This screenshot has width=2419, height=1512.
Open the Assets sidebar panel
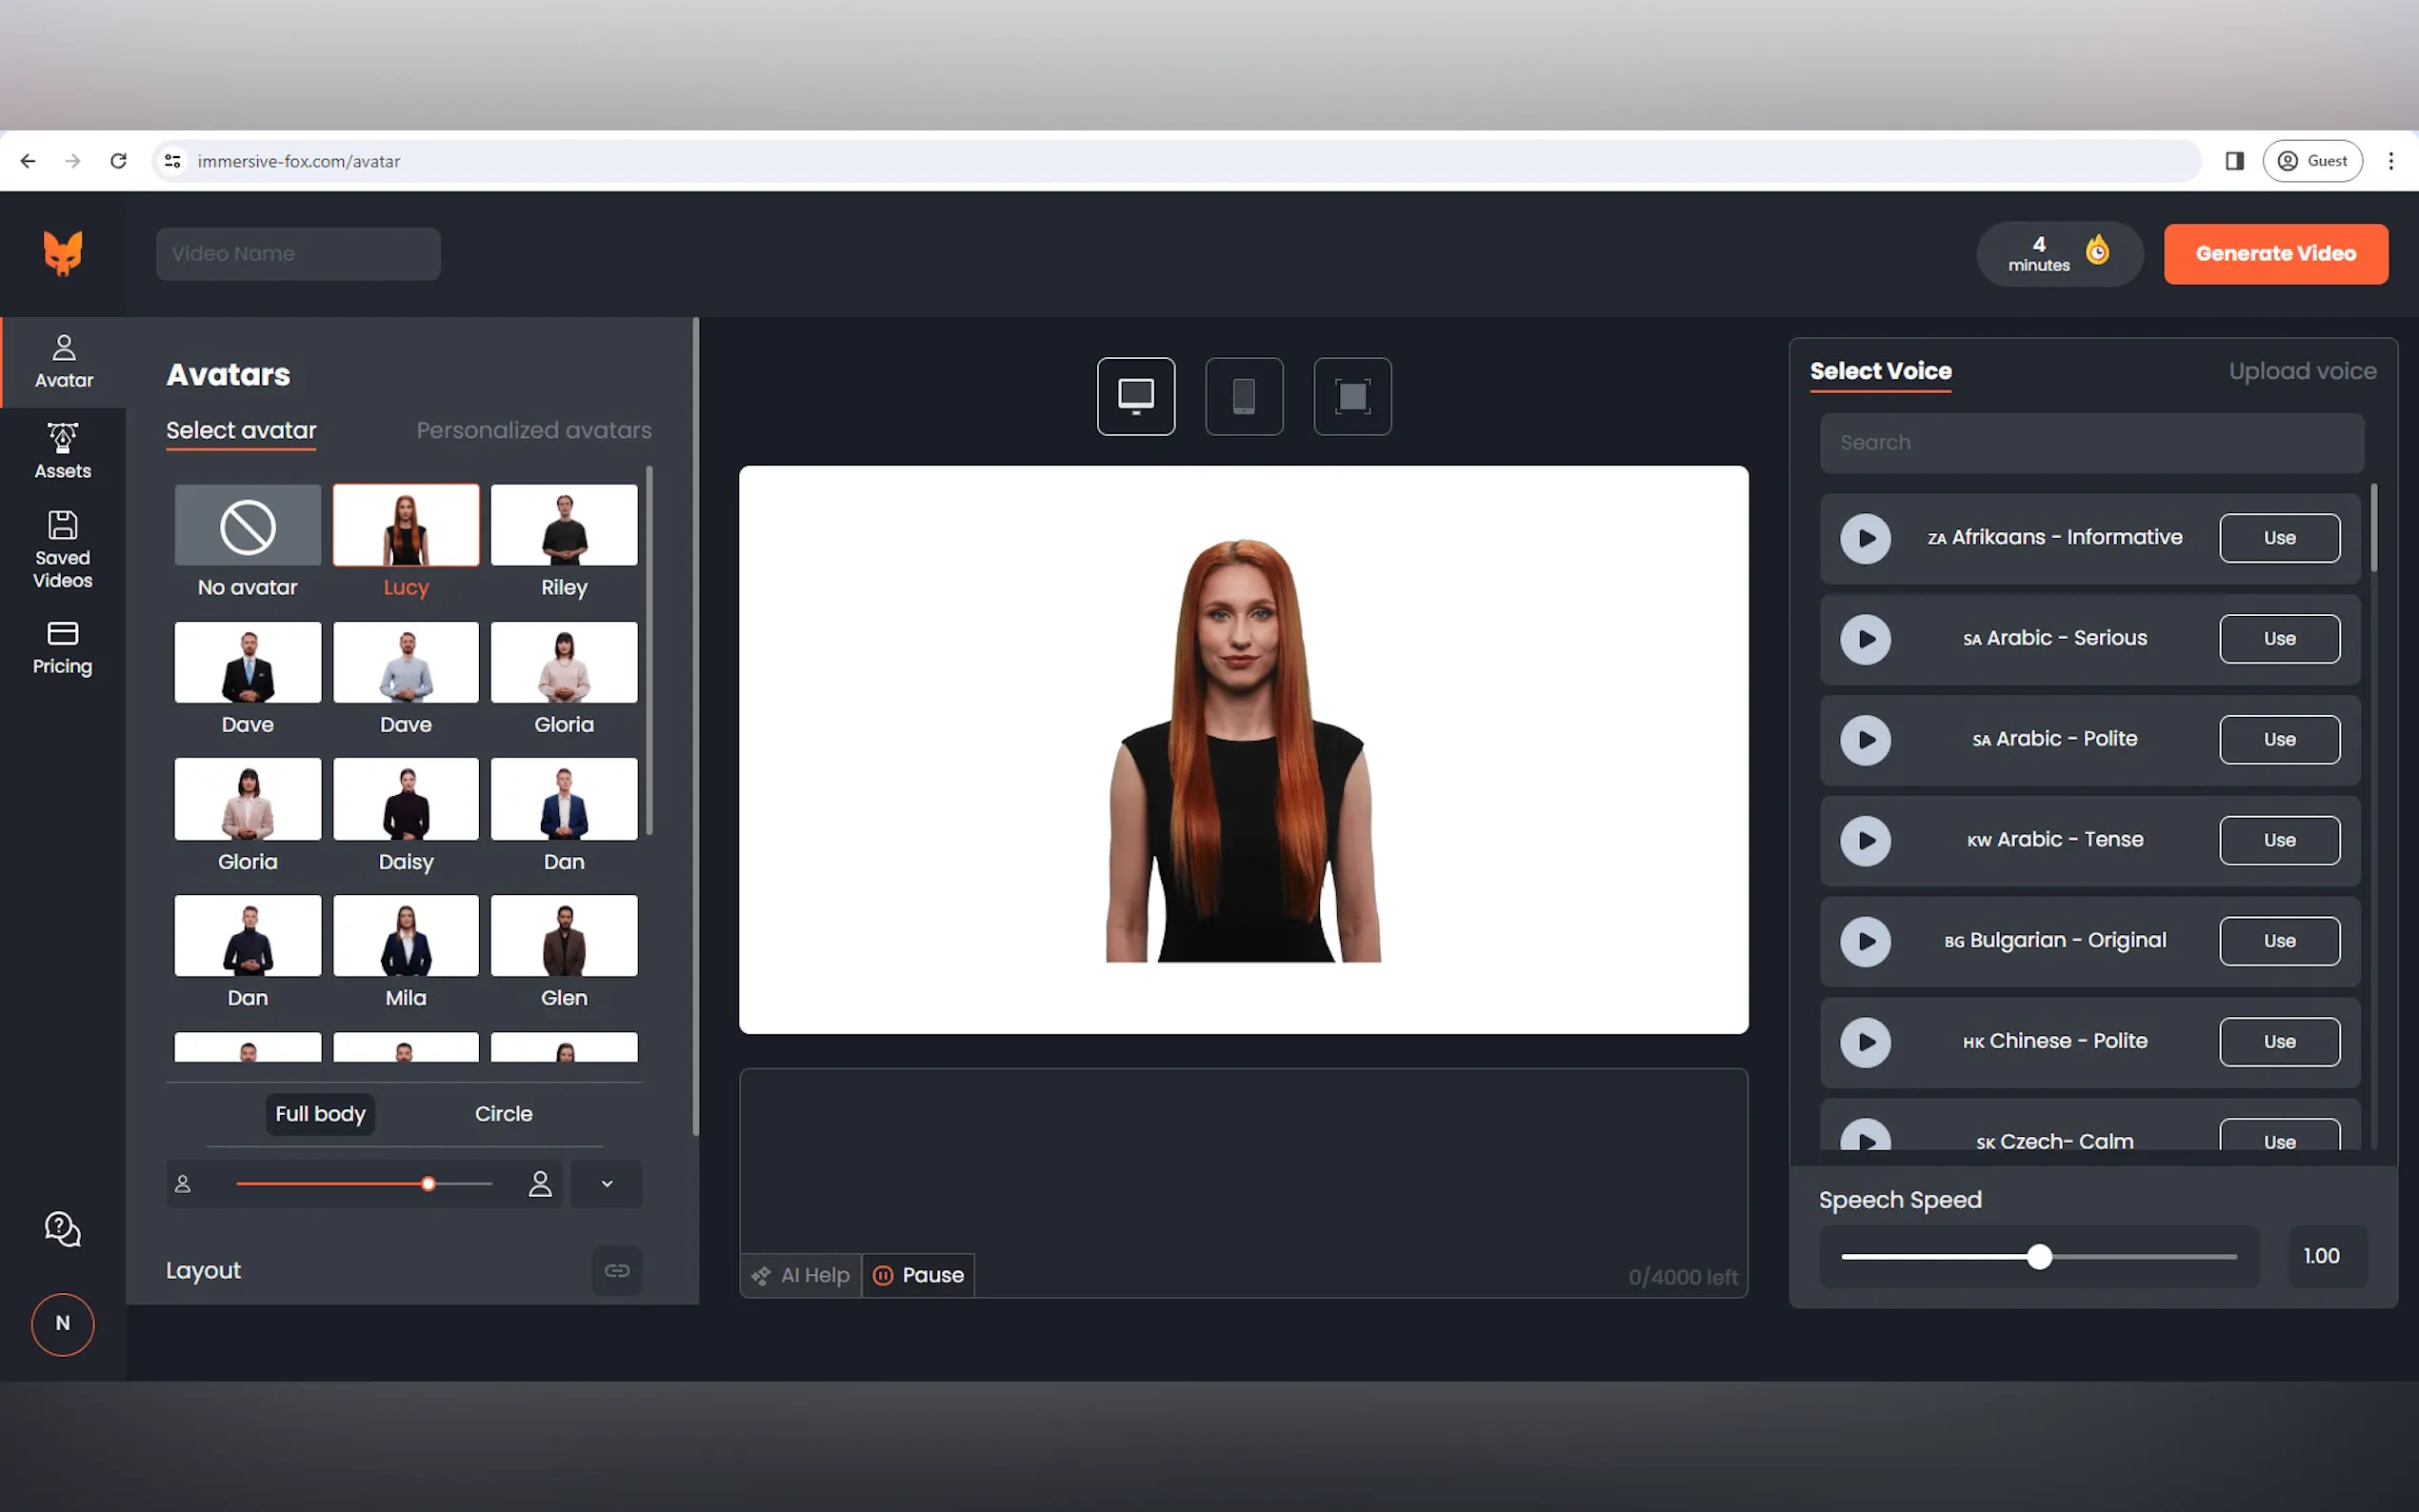coord(62,451)
